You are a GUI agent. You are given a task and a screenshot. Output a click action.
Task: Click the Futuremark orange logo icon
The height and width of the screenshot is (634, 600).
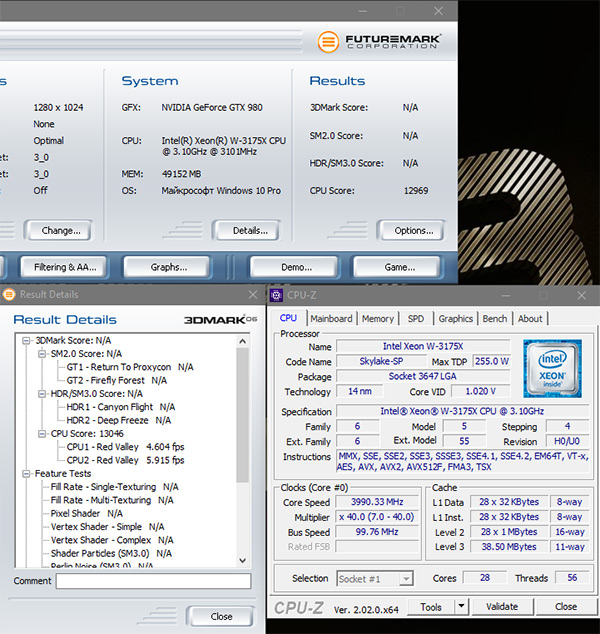[x=328, y=42]
